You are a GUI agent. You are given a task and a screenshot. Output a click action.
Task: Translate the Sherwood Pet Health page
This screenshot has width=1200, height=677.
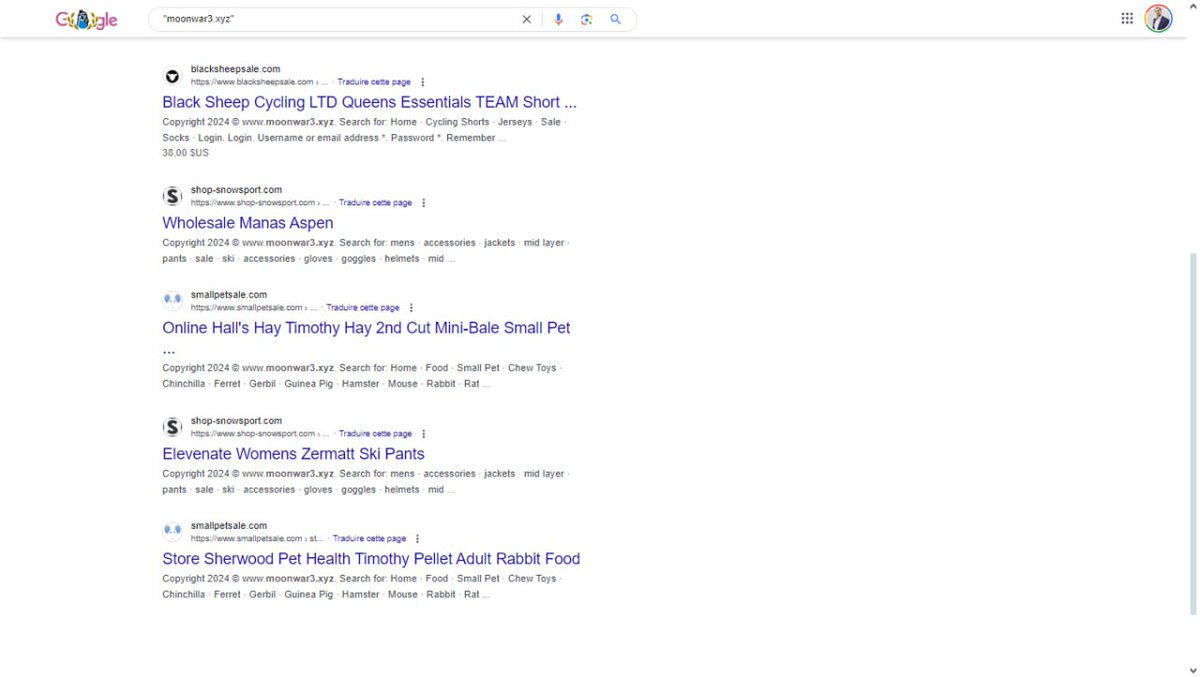(x=369, y=539)
